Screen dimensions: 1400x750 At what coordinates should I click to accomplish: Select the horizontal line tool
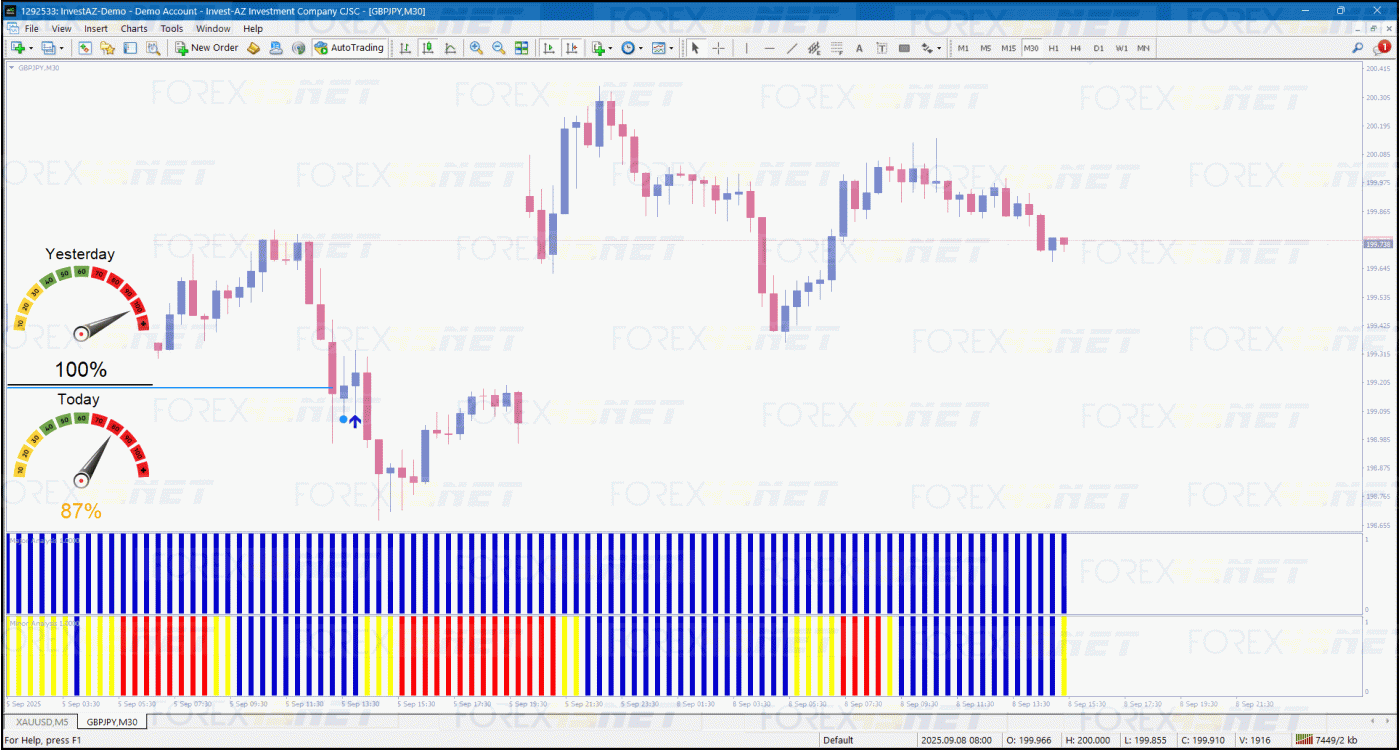pos(769,48)
